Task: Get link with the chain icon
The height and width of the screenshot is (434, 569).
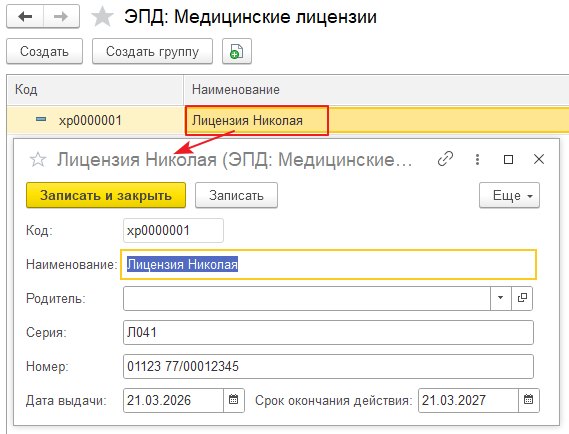Action: pos(445,159)
